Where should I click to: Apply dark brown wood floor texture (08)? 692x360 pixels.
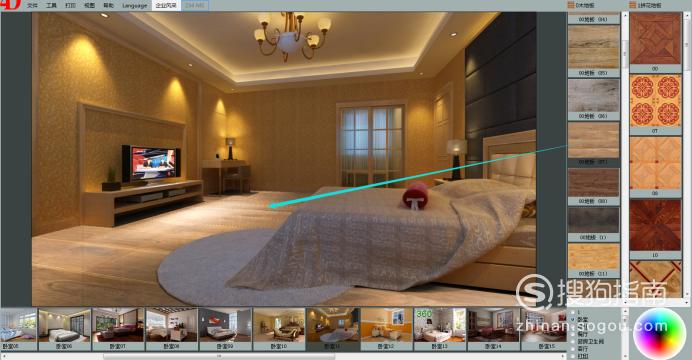coord(594,183)
